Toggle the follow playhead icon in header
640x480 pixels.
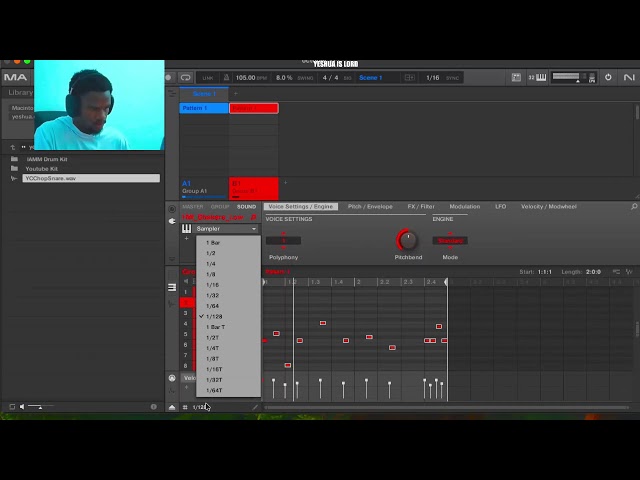[x=409, y=78]
